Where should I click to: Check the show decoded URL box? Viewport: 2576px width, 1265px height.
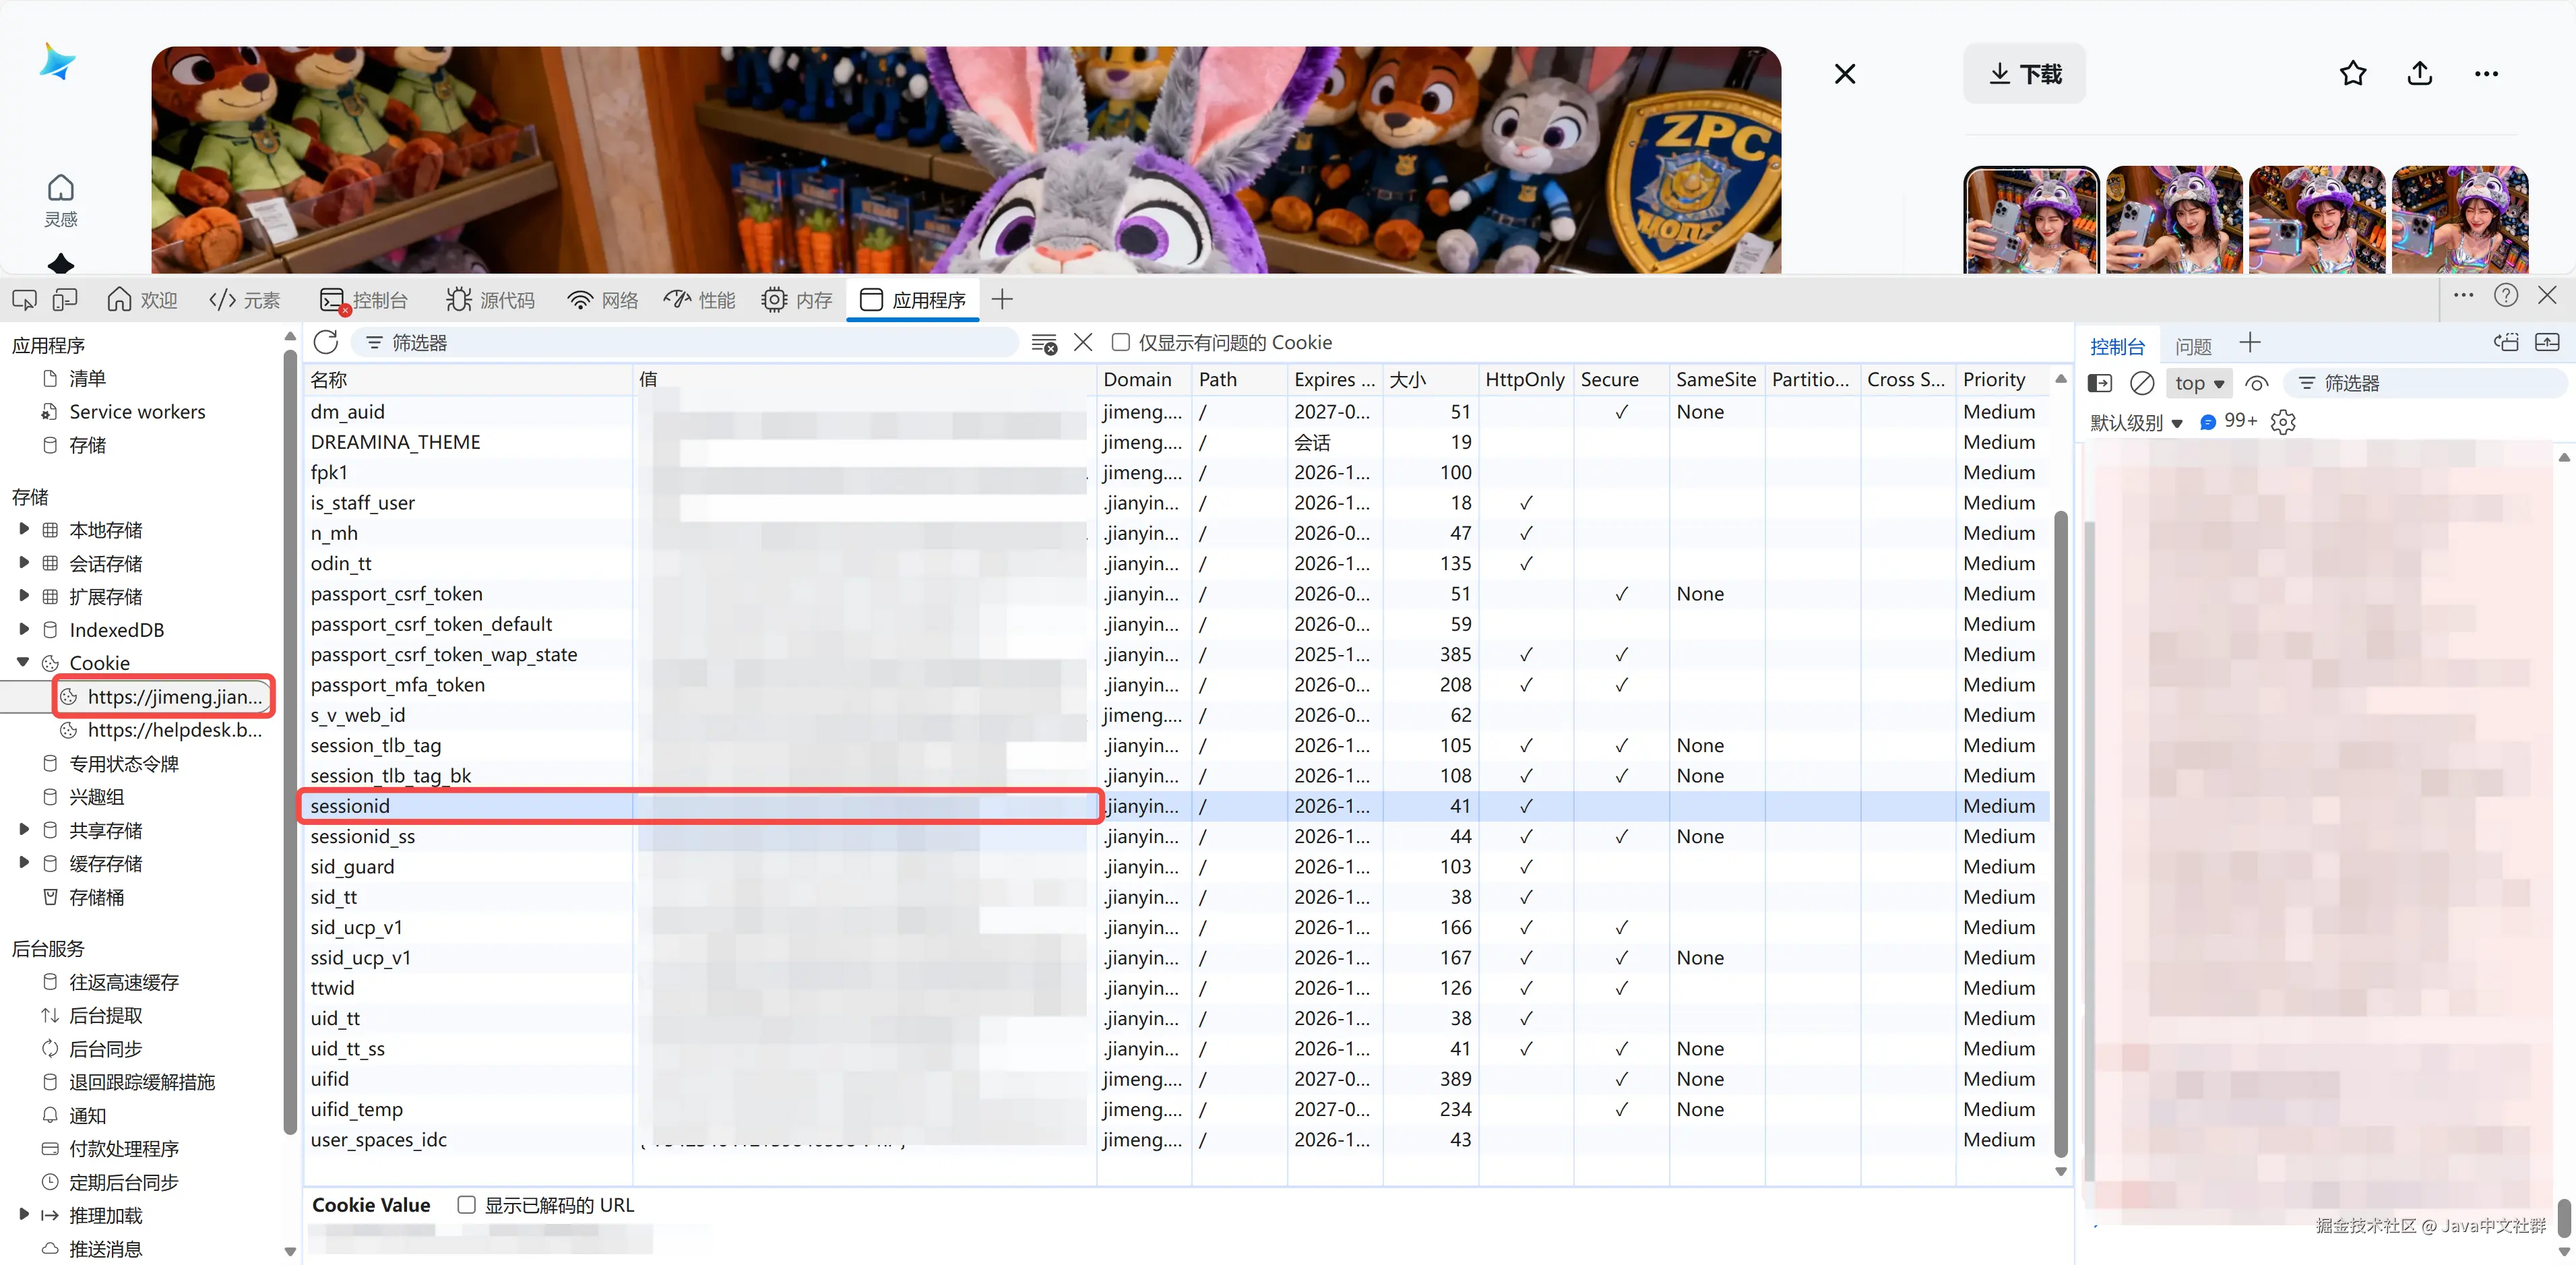pos(467,1205)
